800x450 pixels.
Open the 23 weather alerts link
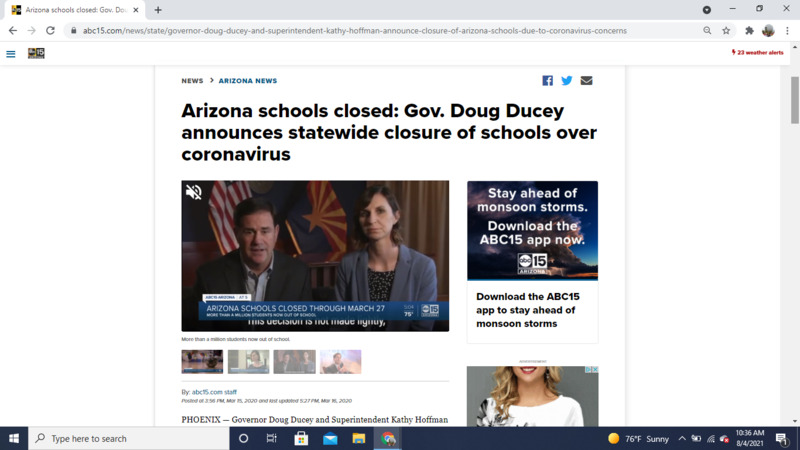[758, 53]
